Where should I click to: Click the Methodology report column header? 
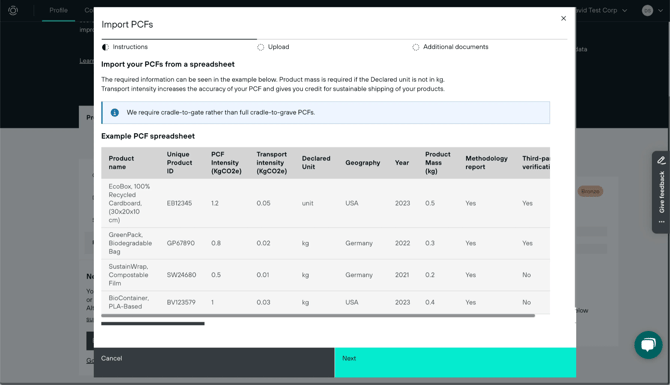tap(486, 163)
